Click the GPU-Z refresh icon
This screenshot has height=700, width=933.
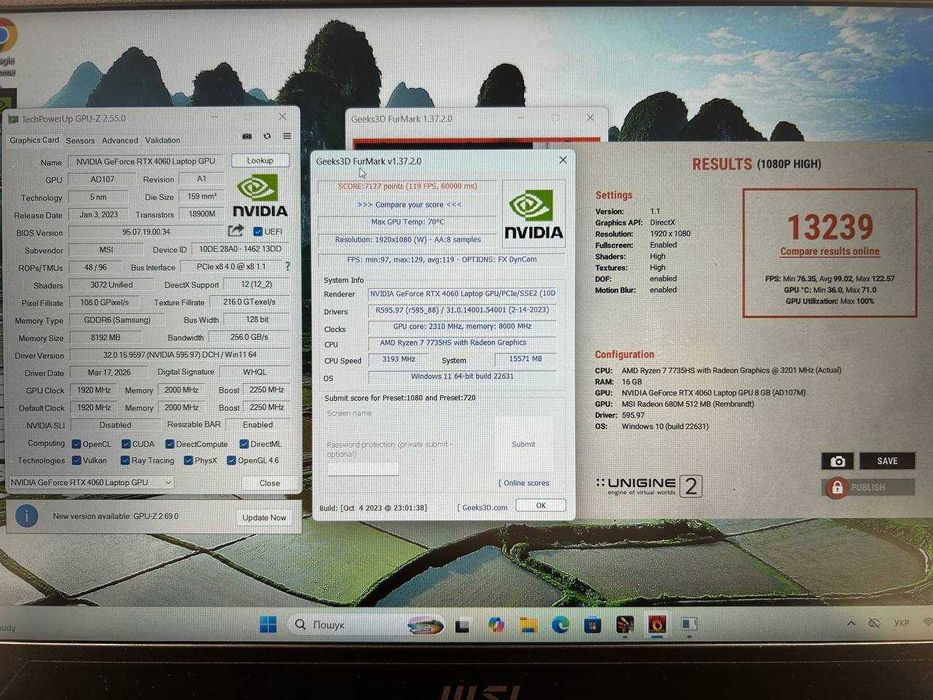(x=267, y=136)
